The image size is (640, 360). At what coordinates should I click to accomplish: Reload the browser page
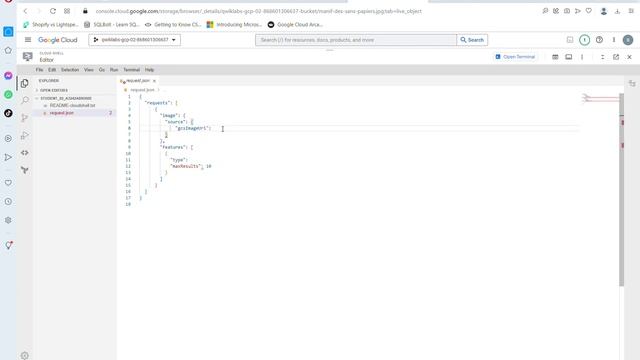53,11
